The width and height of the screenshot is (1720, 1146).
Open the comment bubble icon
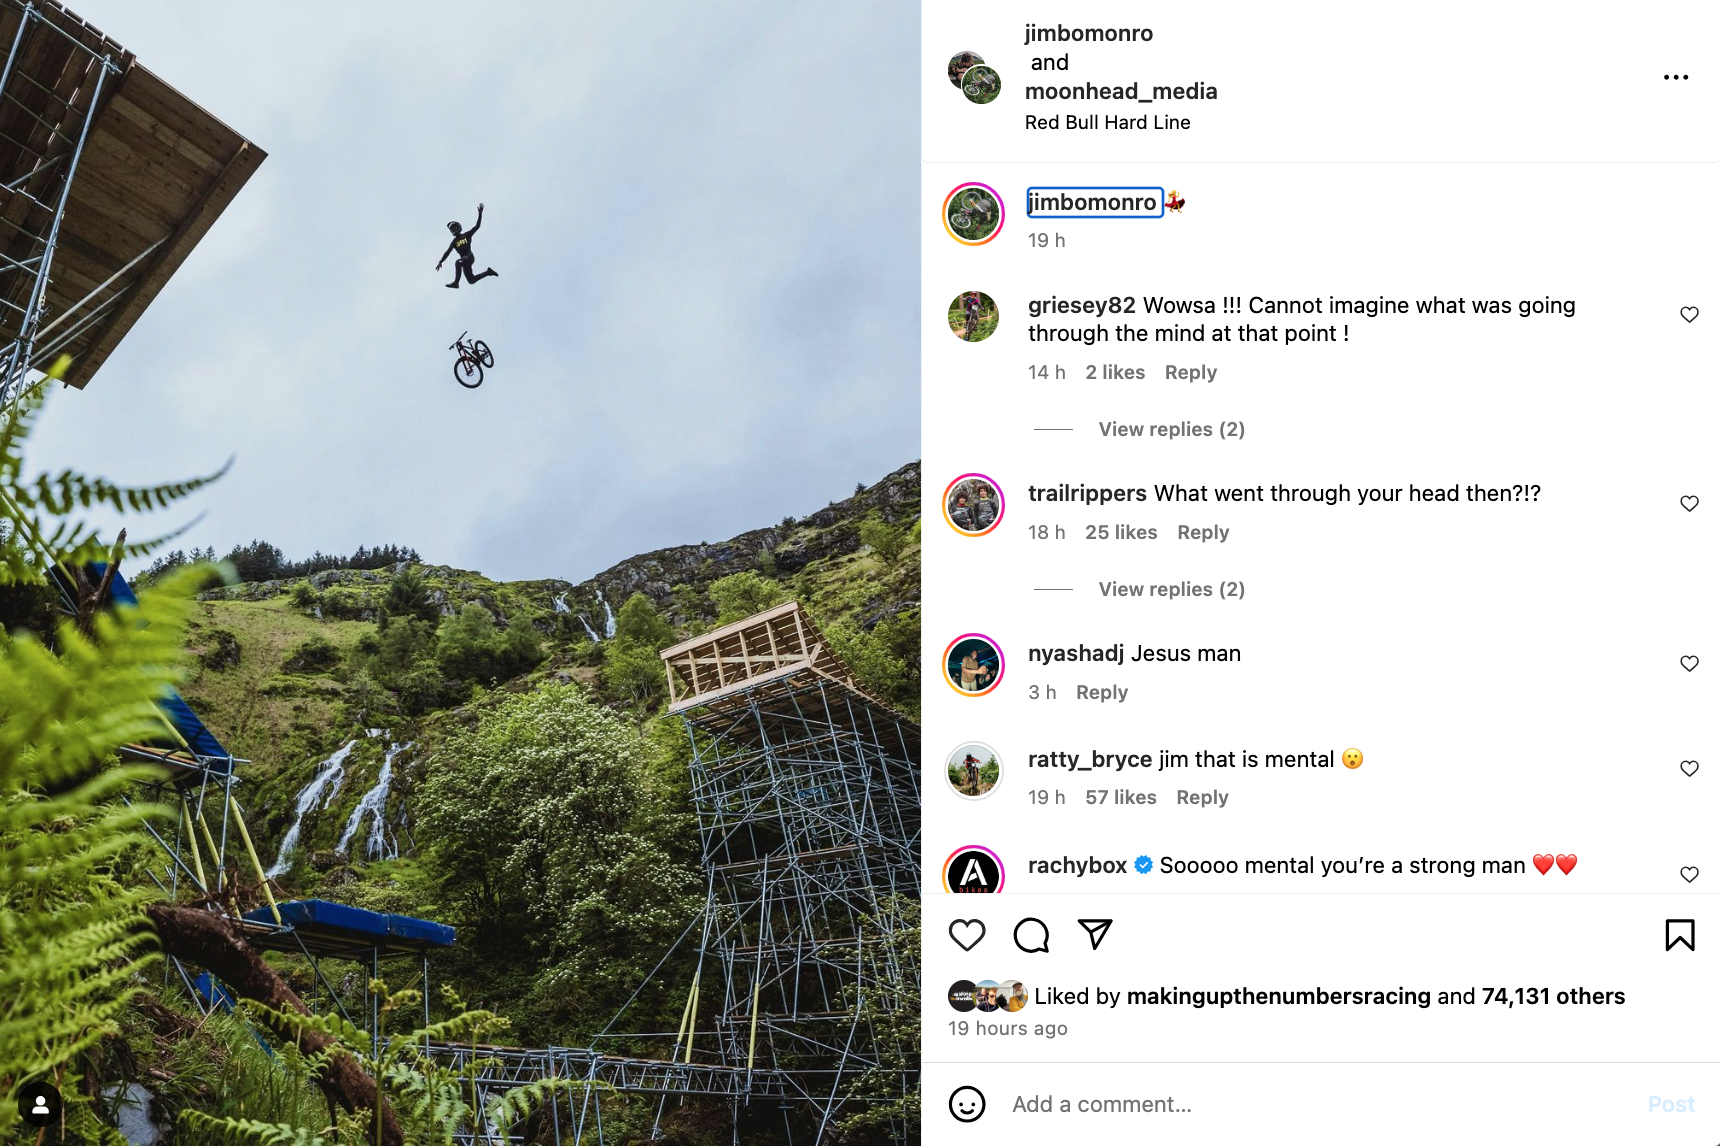(x=1031, y=935)
